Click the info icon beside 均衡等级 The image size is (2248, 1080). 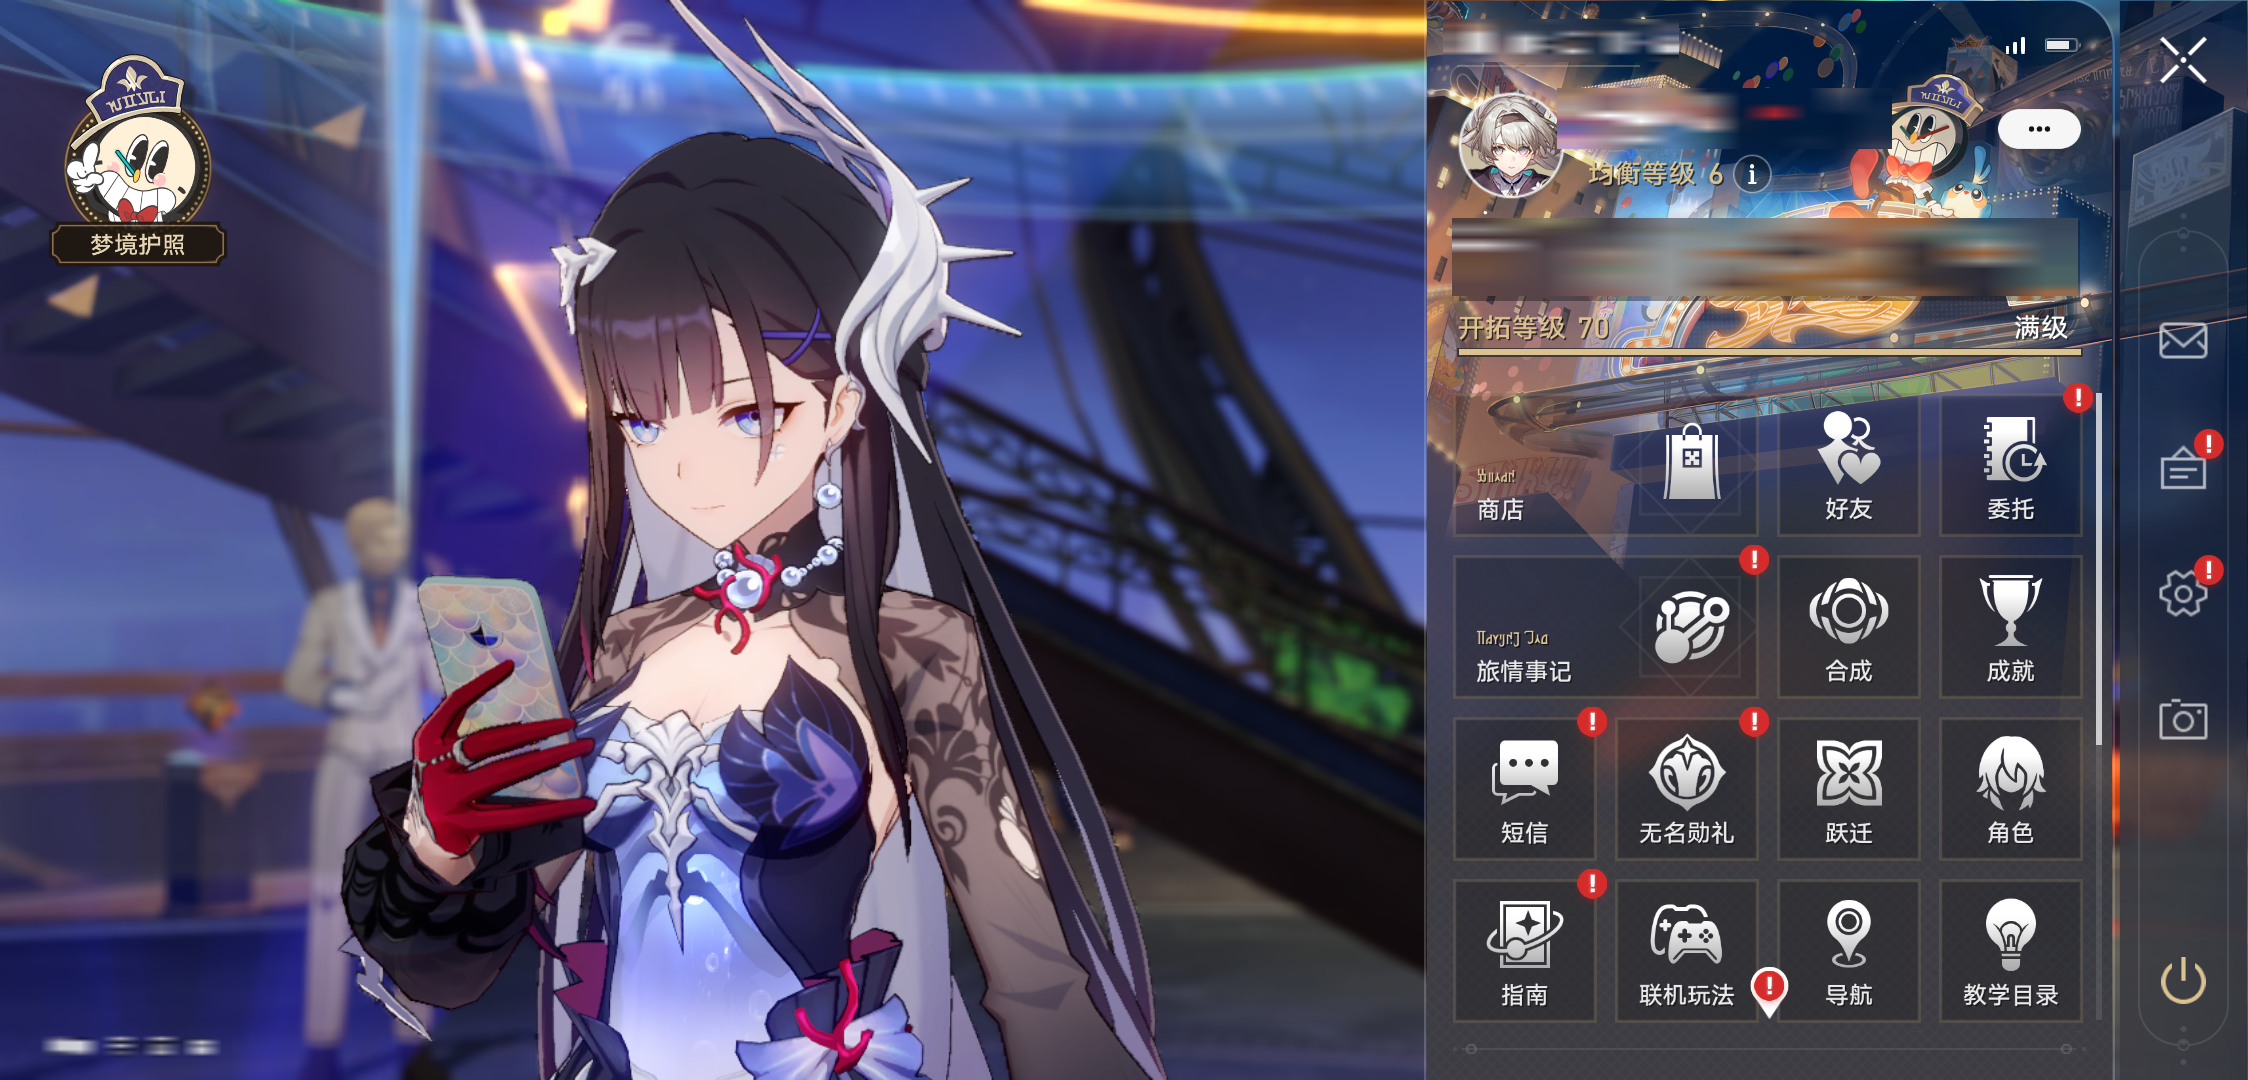point(1752,174)
